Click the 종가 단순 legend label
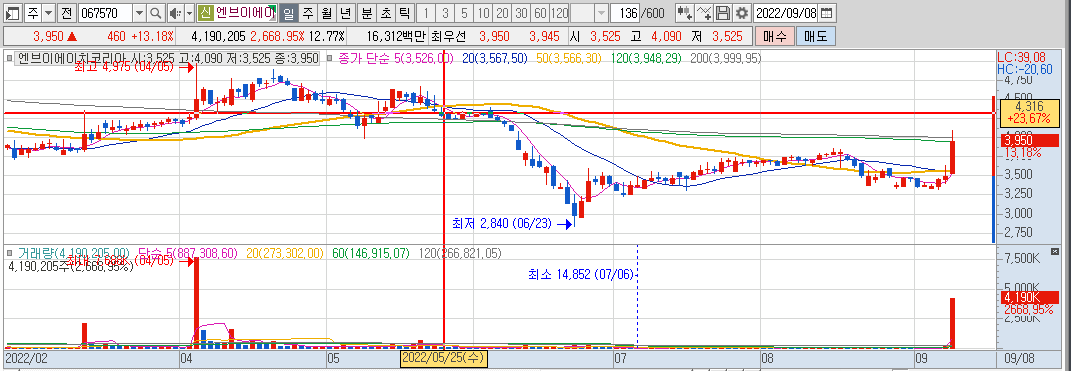1071x371 pixels. 363,59
